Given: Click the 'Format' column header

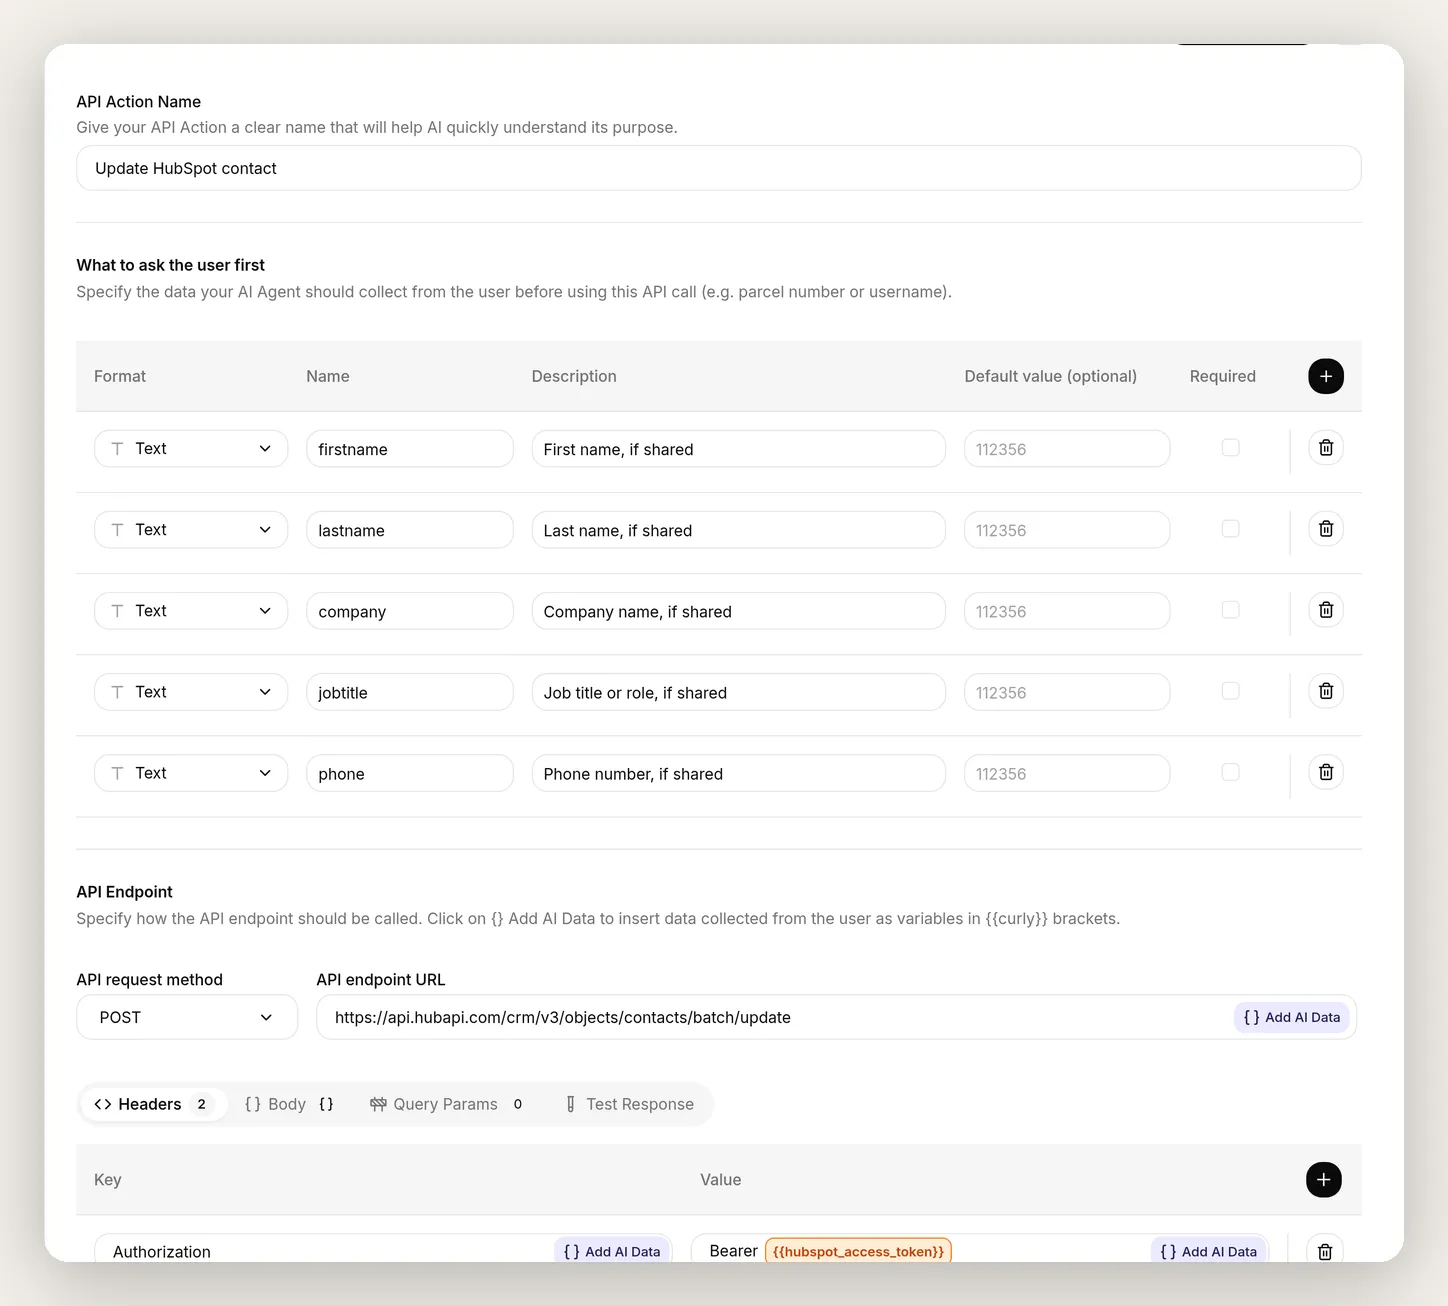Looking at the screenshot, I should pyautogui.click(x=120, y=376).
